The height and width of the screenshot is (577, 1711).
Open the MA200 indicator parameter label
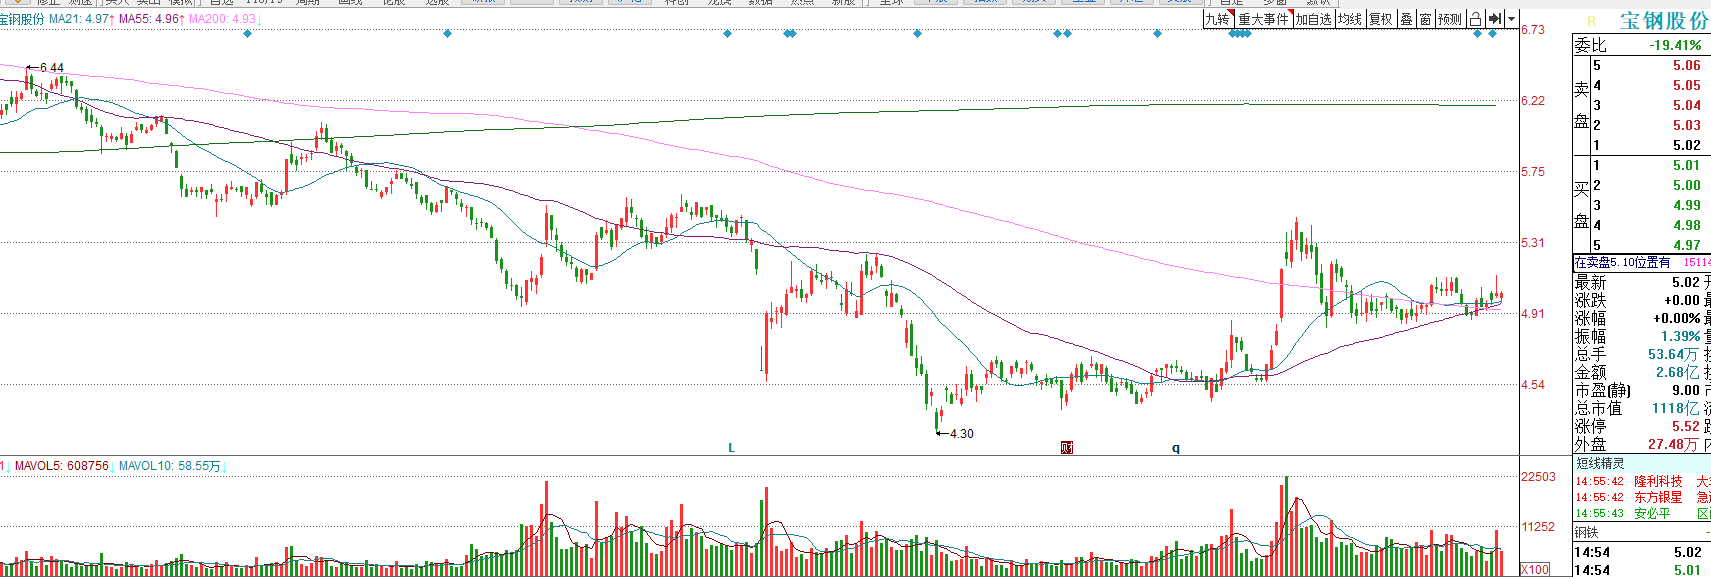222,19
